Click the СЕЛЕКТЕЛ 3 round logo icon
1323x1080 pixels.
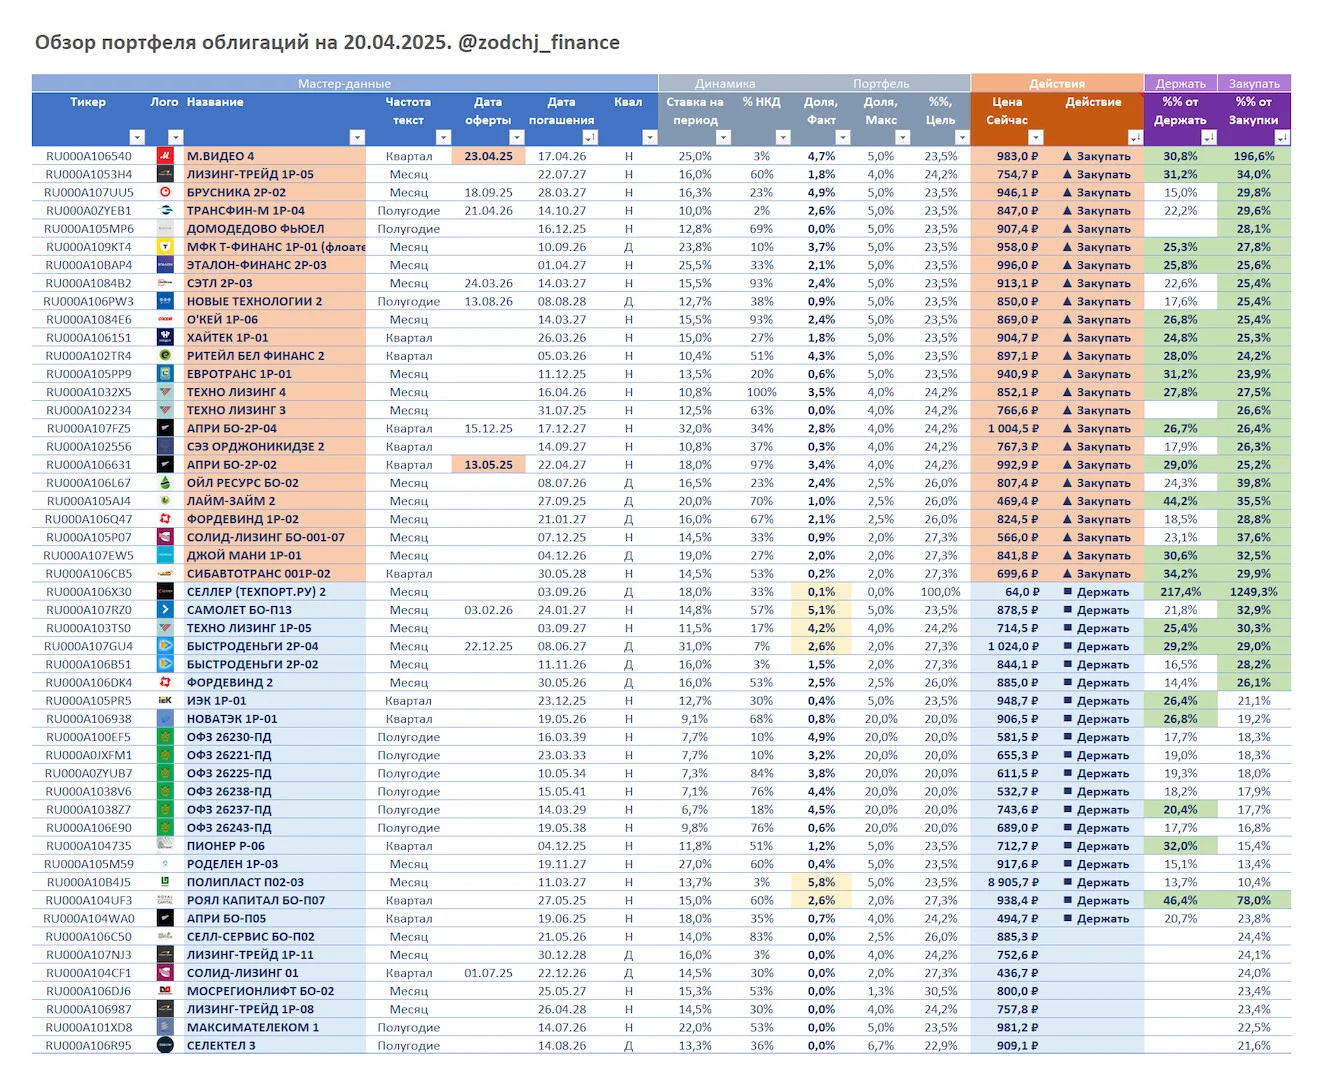pos(165,1045)
